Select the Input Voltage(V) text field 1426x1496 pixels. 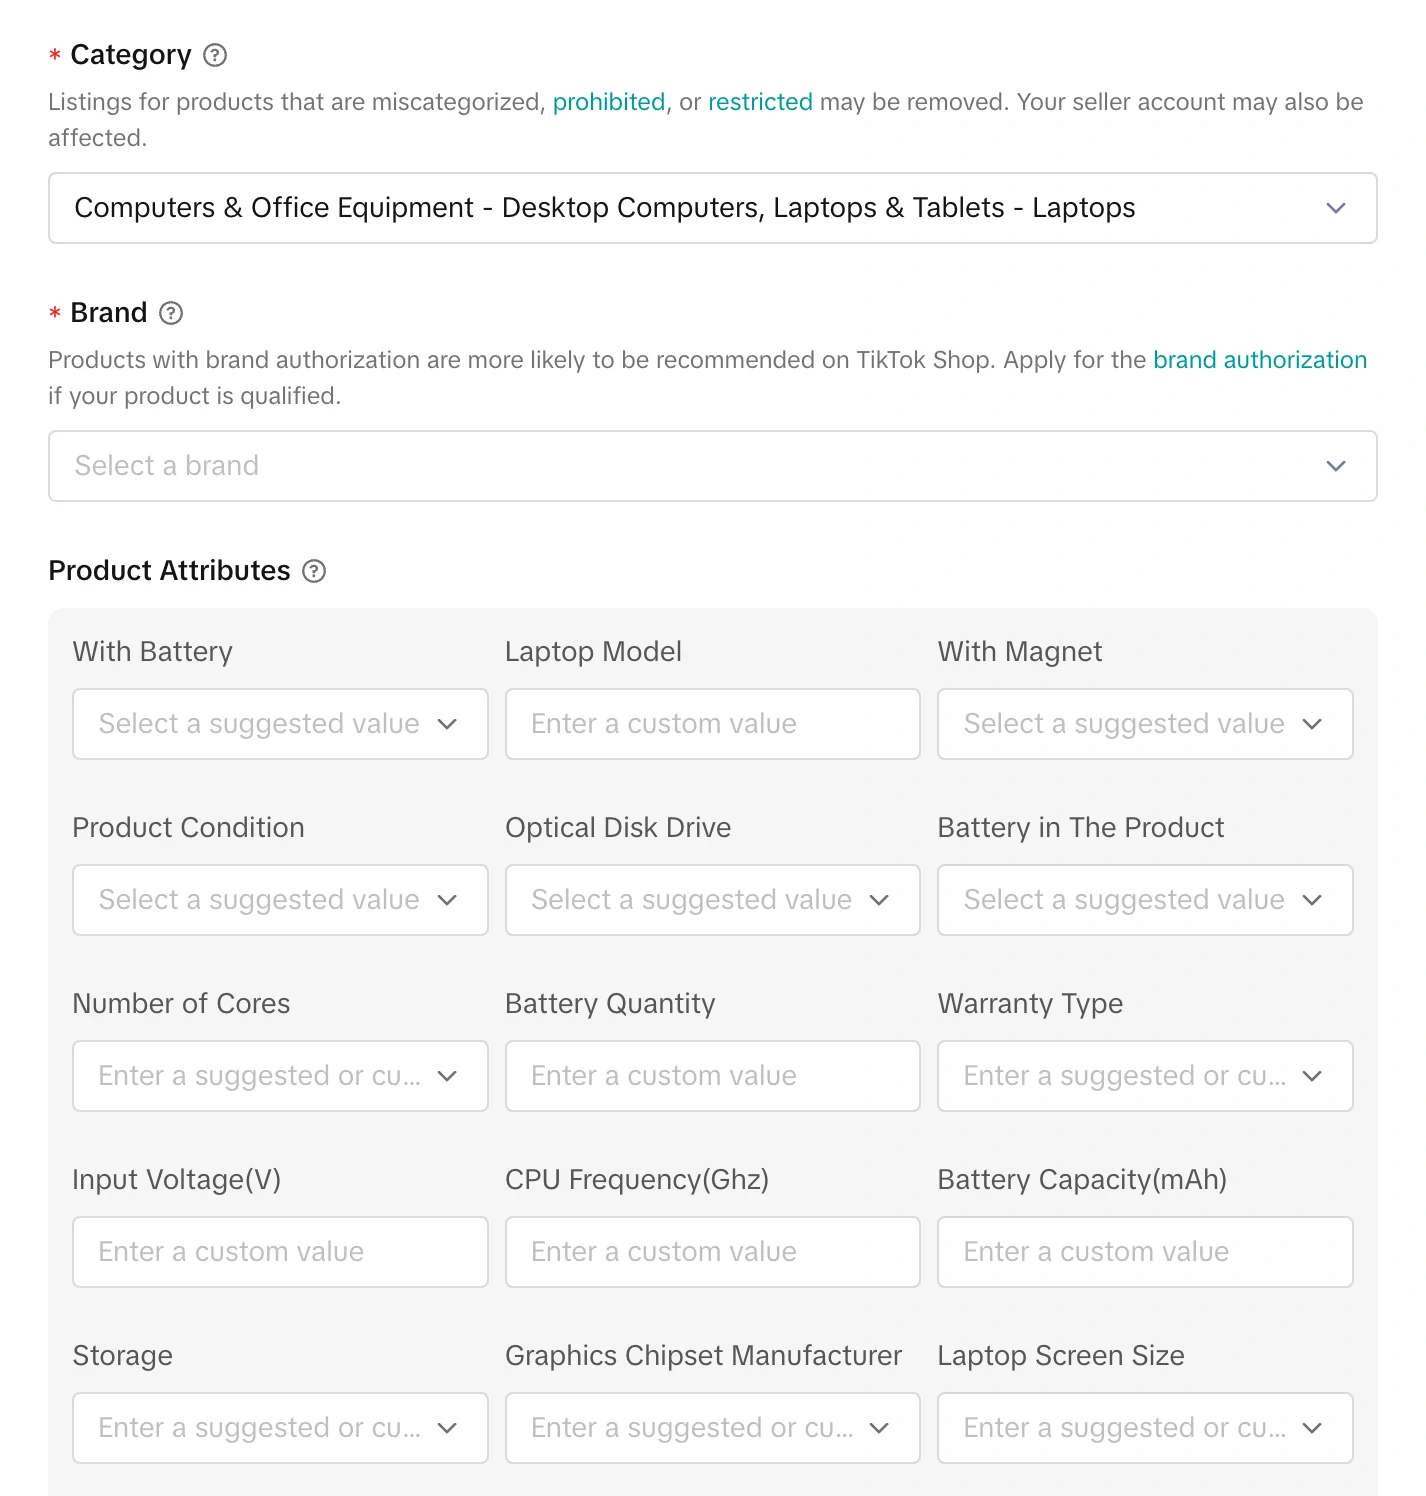(x=280, y=1252)
